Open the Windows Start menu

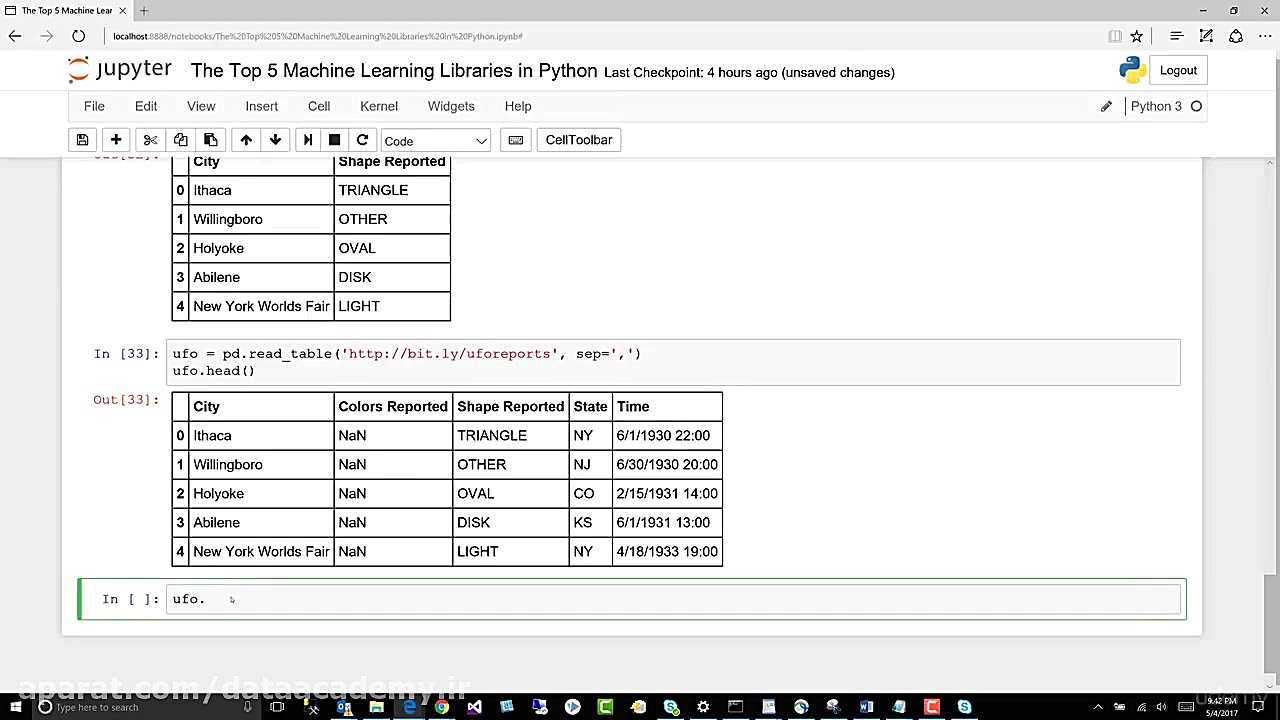pos(15,707)
